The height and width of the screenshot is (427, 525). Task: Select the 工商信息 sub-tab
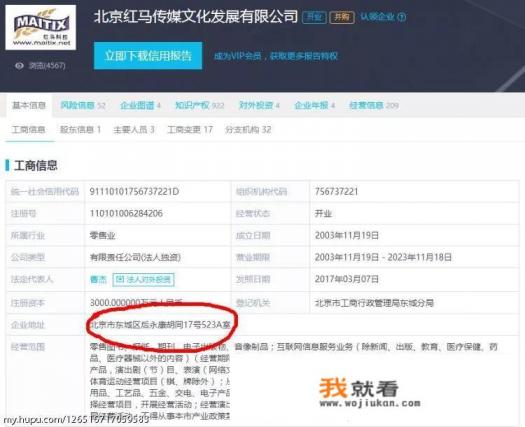click(28, 130)
